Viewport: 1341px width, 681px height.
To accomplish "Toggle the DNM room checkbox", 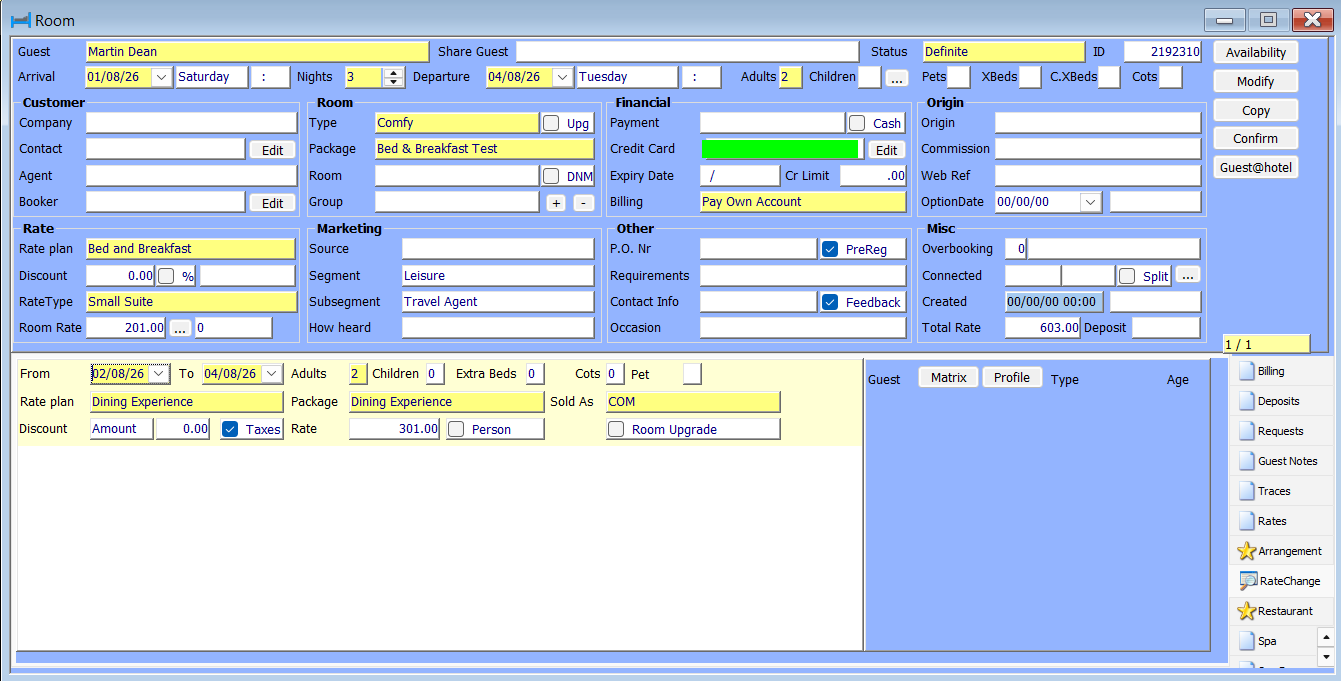I will pos(551,176).
